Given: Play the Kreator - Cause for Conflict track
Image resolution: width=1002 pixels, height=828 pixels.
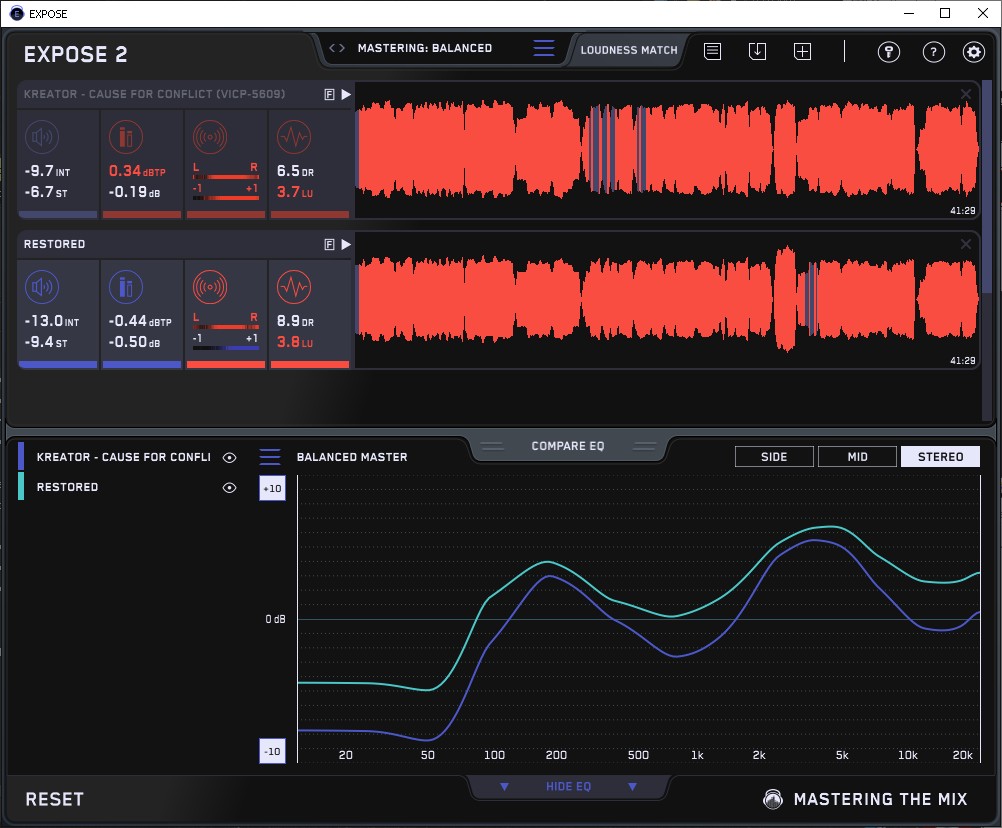Looking at the screenshot, I should point(346,94).
